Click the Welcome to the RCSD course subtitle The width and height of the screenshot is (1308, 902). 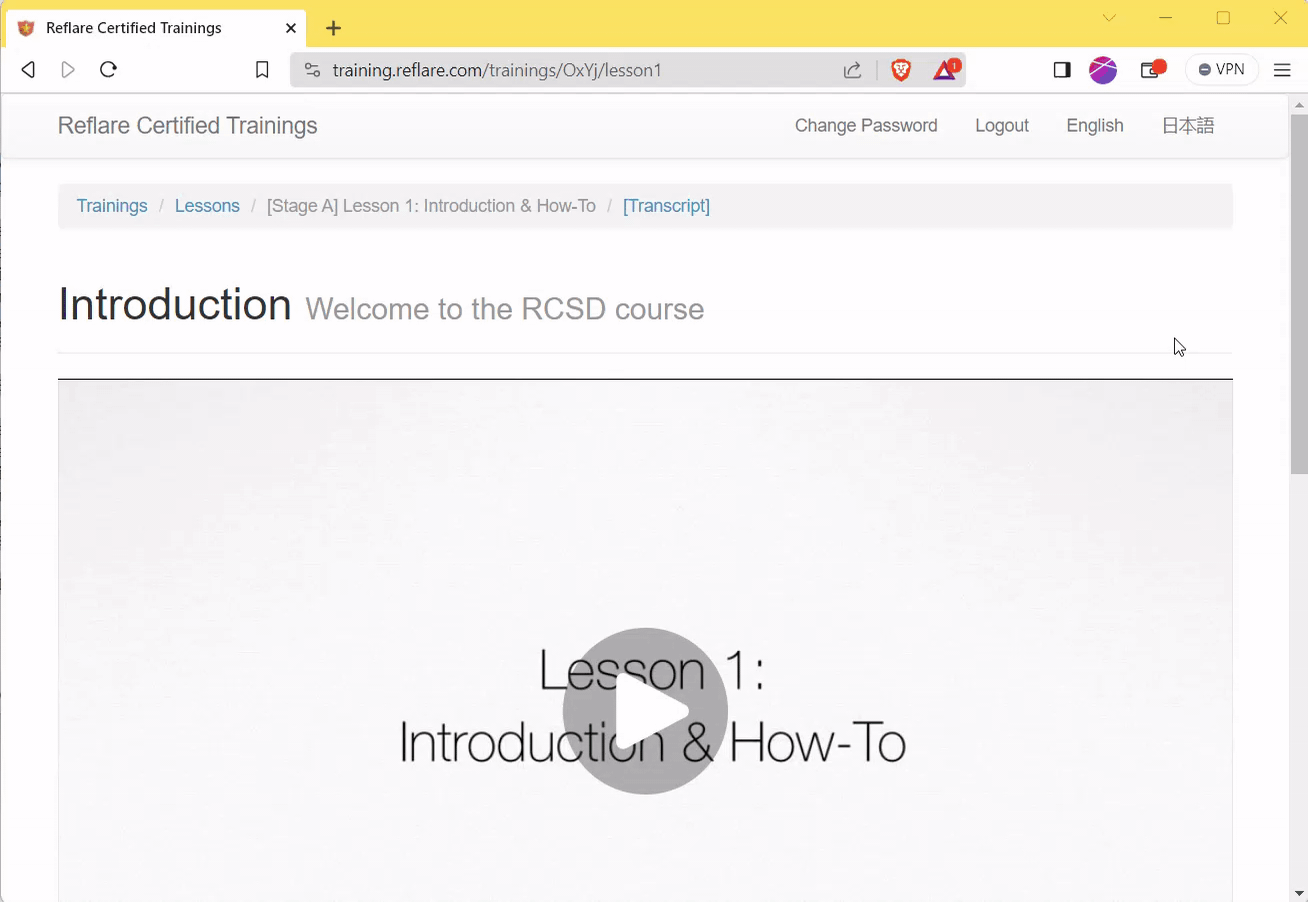[505, 309]
